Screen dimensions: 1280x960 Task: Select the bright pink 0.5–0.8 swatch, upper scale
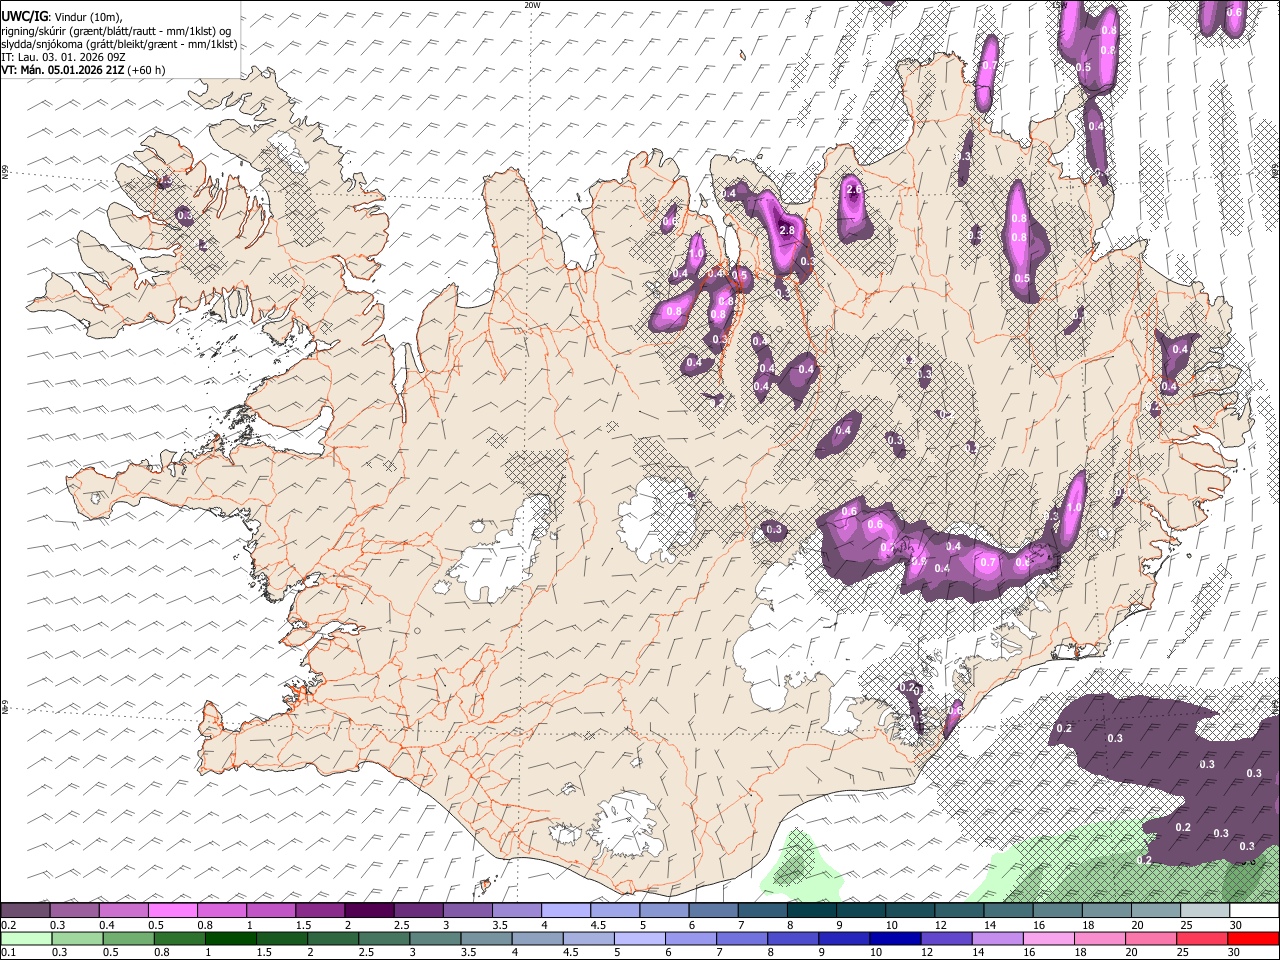(x=173, y=910)
